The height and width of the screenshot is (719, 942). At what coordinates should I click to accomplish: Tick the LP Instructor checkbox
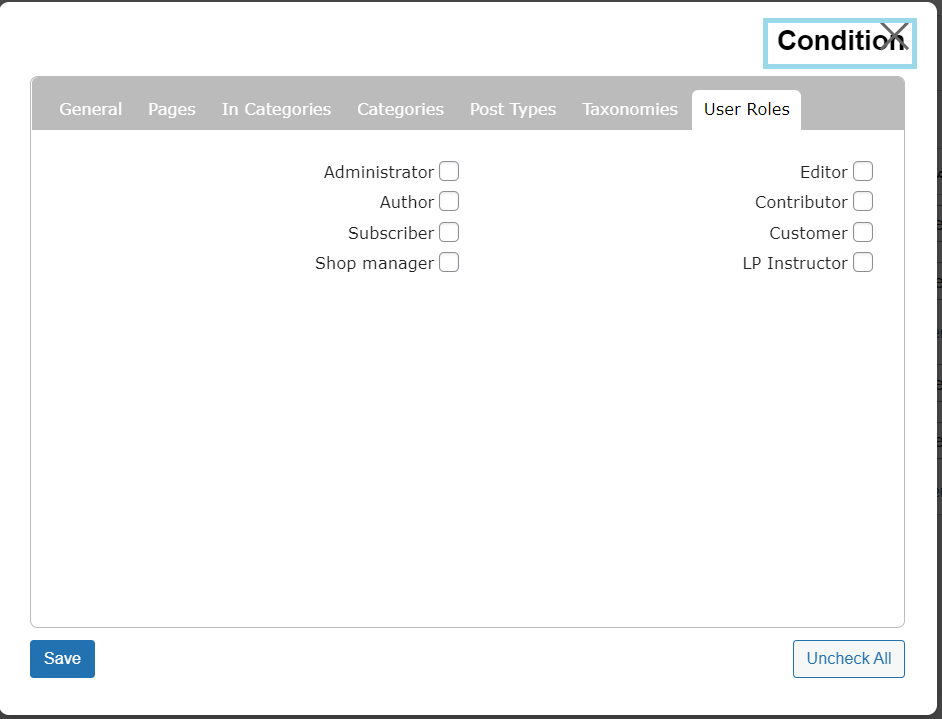863,263
